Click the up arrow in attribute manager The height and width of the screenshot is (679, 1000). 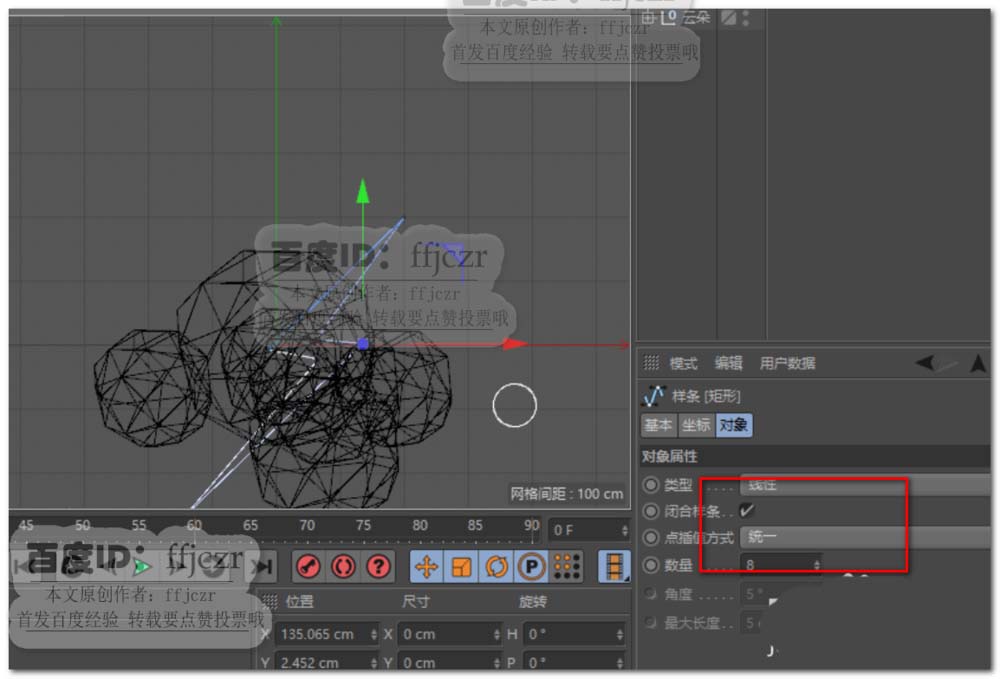[x=978, y=363]
